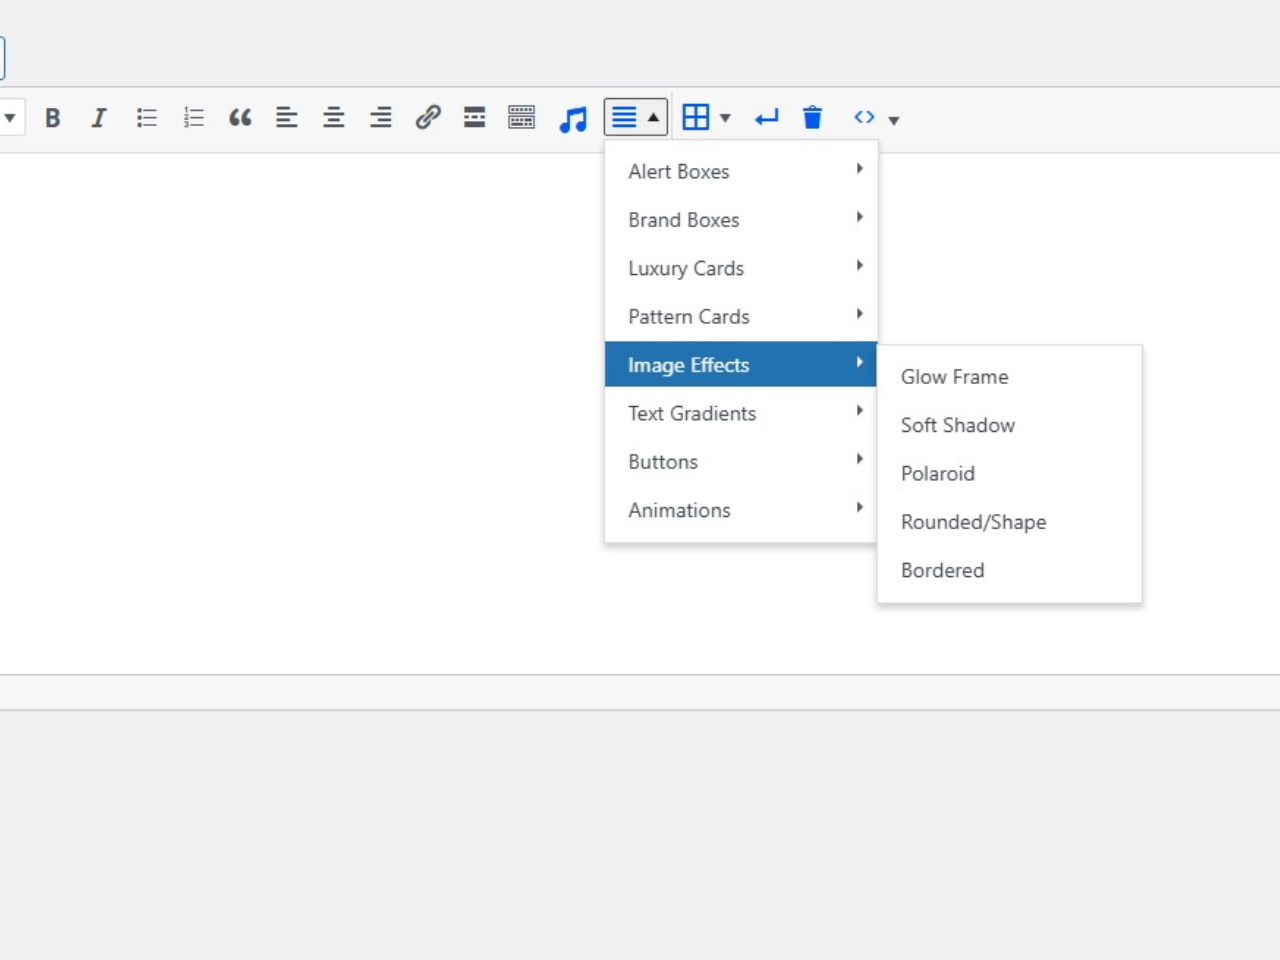Toggle the toolbar keyboard icon
Viewport: 1280px width, 960px height.
pos(521,118)
